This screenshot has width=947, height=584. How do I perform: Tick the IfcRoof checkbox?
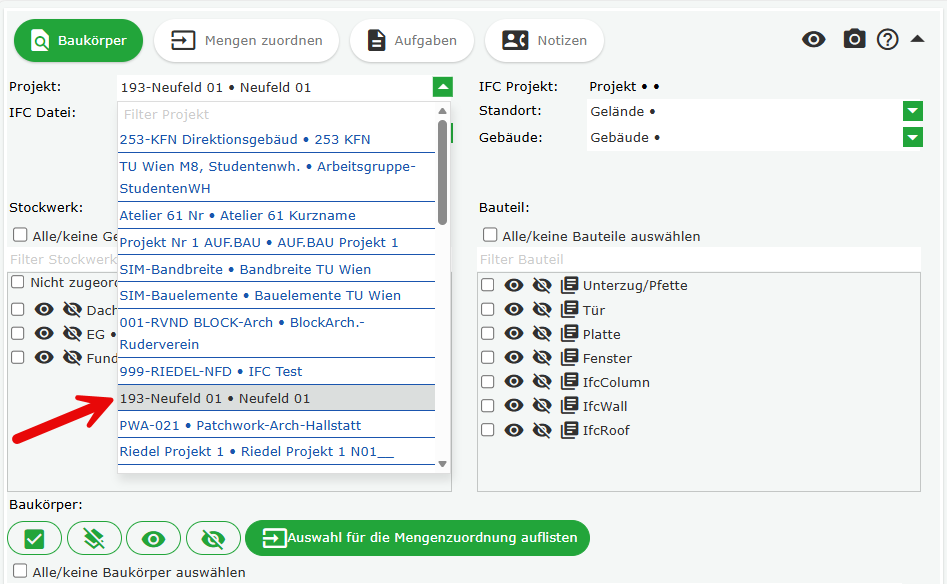coord(488,430)
